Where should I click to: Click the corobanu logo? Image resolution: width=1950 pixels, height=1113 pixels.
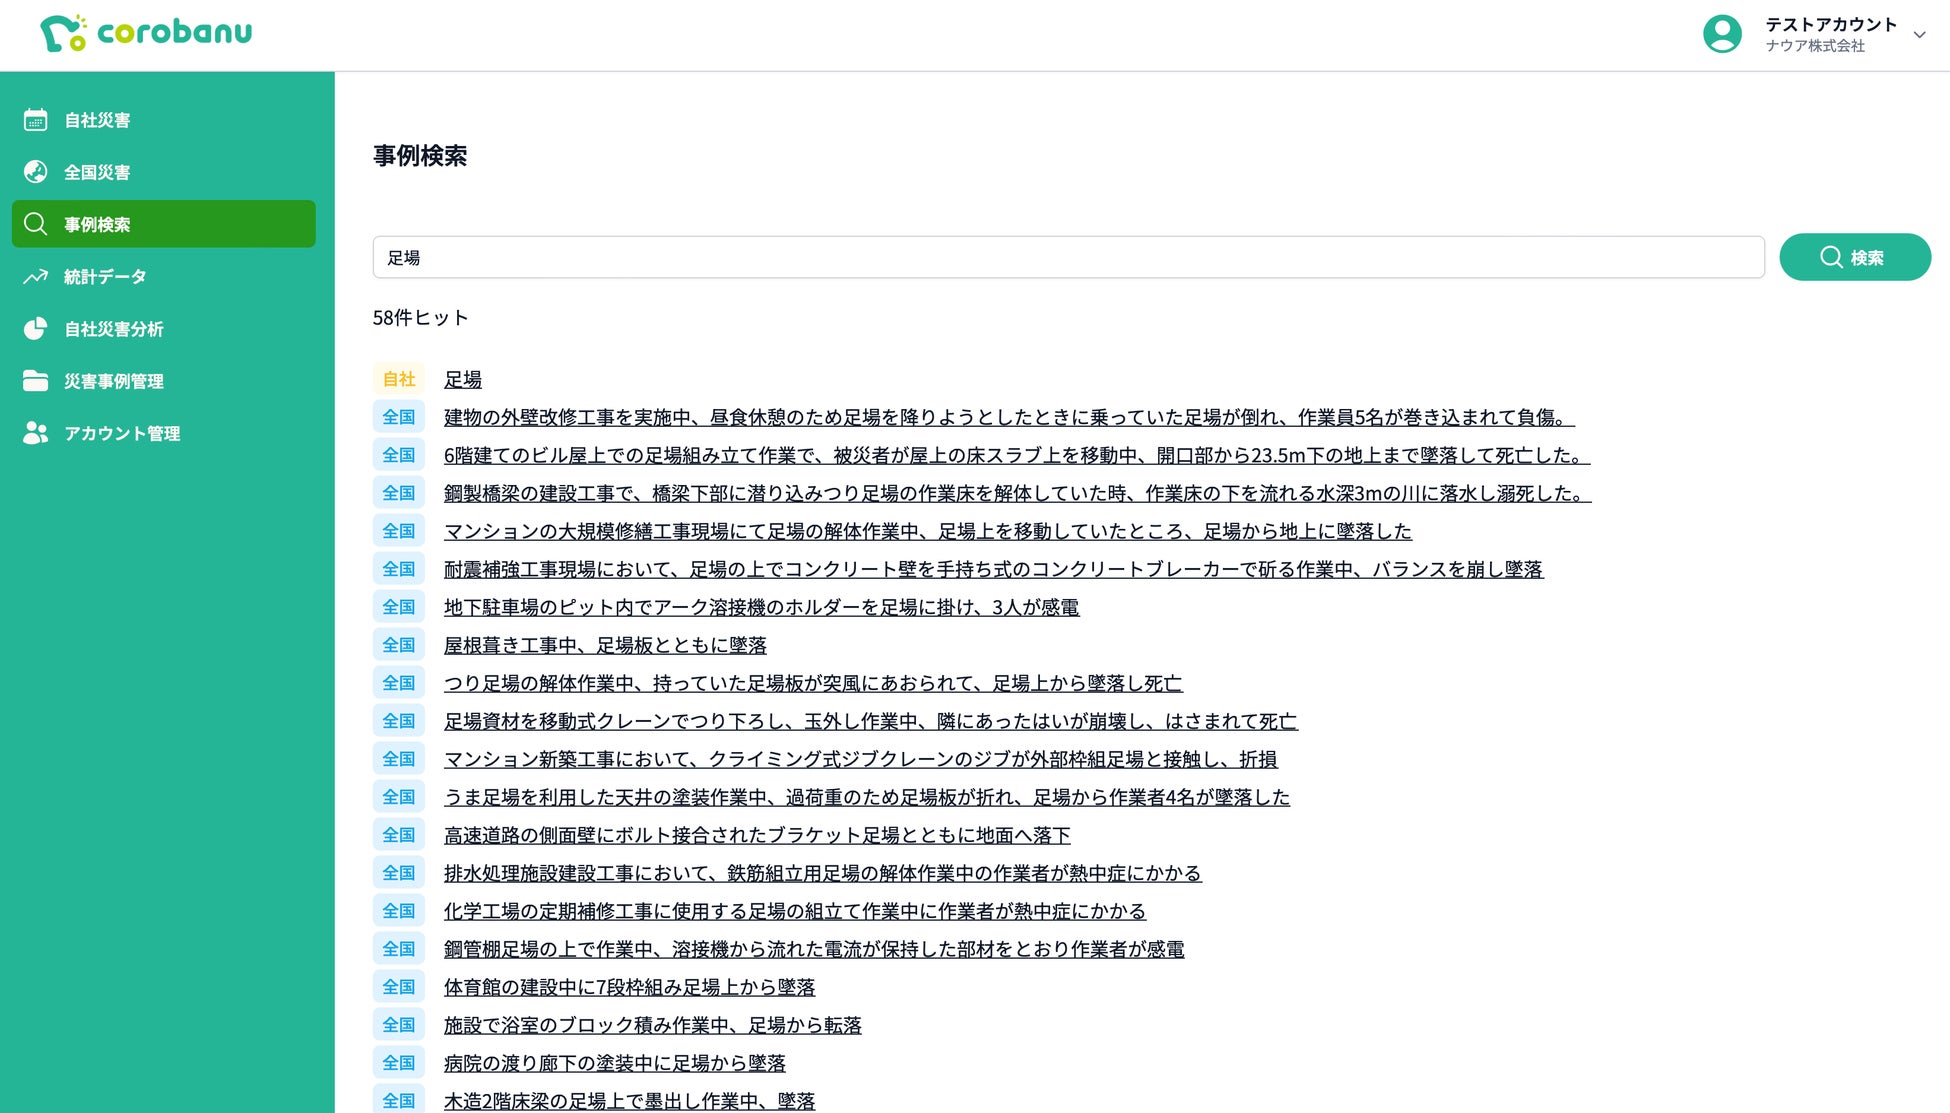(x=146, y=33)
